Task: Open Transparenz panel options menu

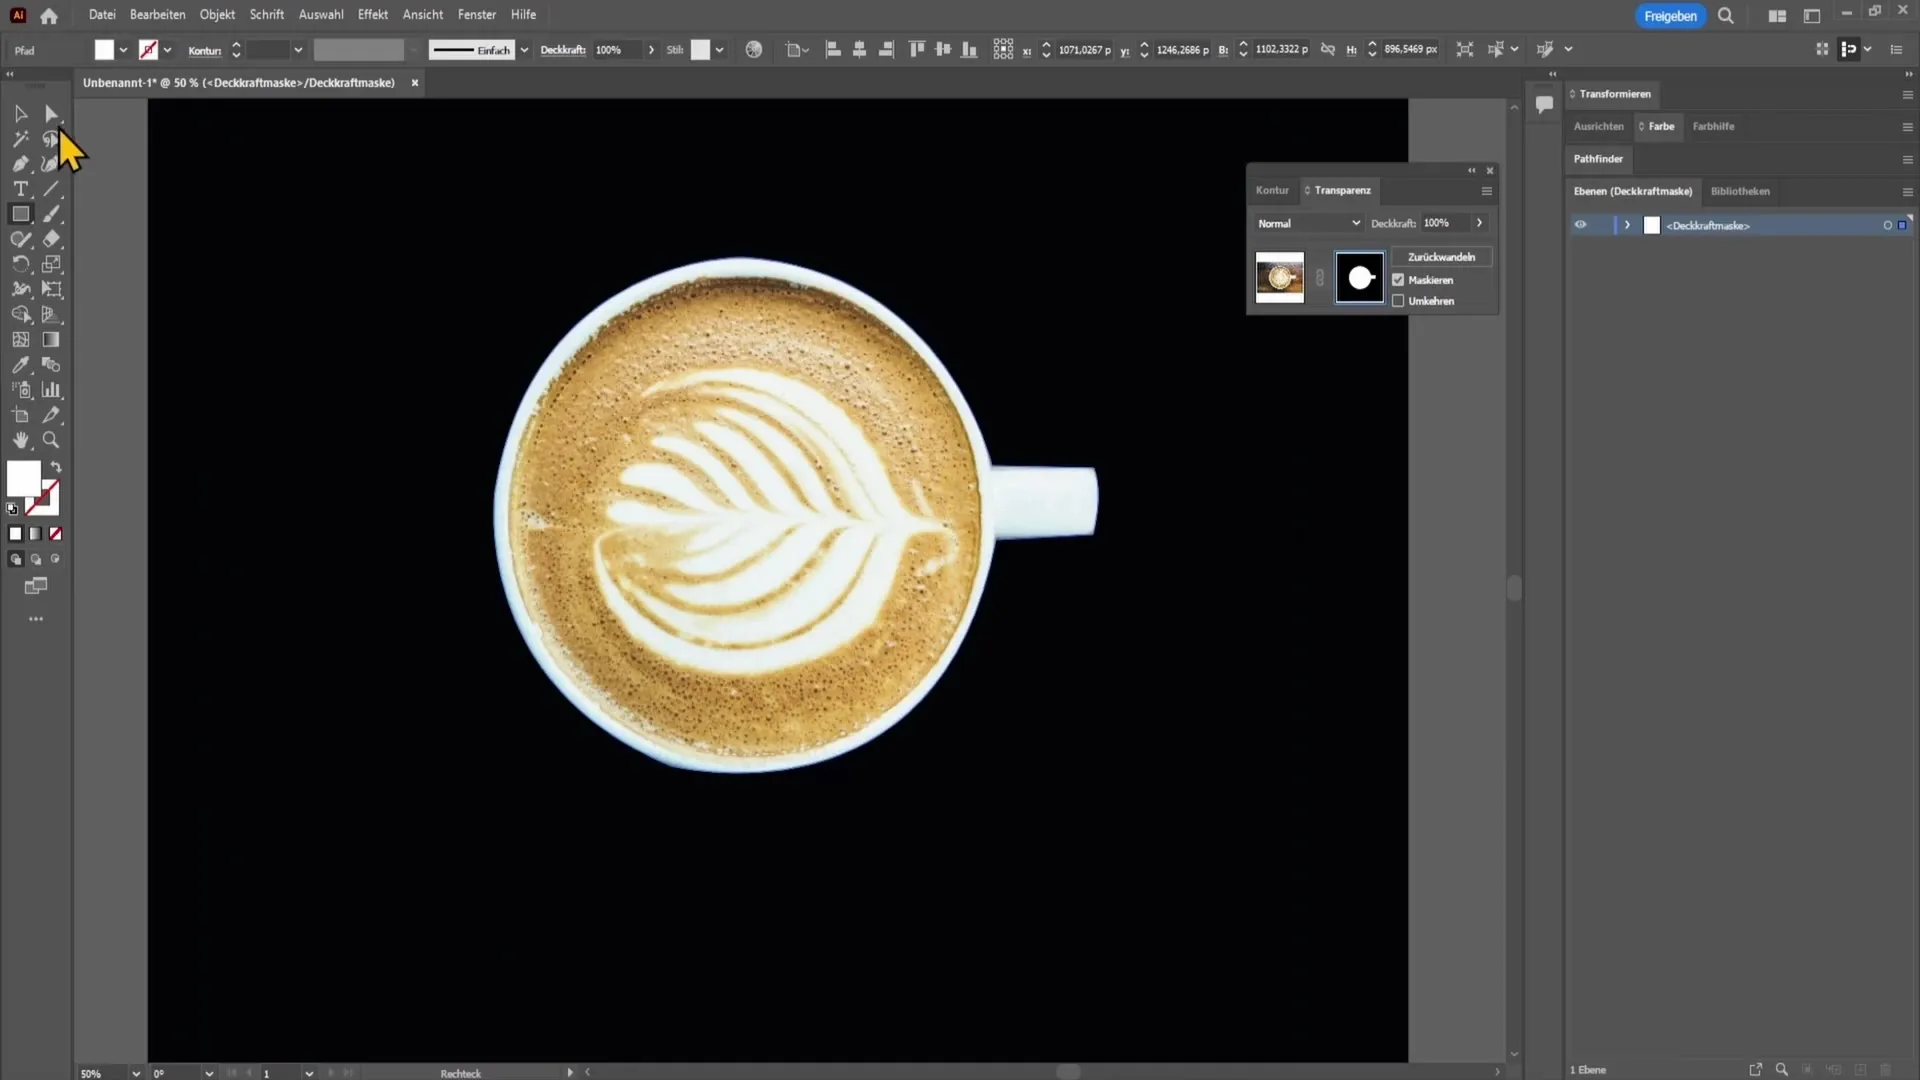Action: 1487,191
